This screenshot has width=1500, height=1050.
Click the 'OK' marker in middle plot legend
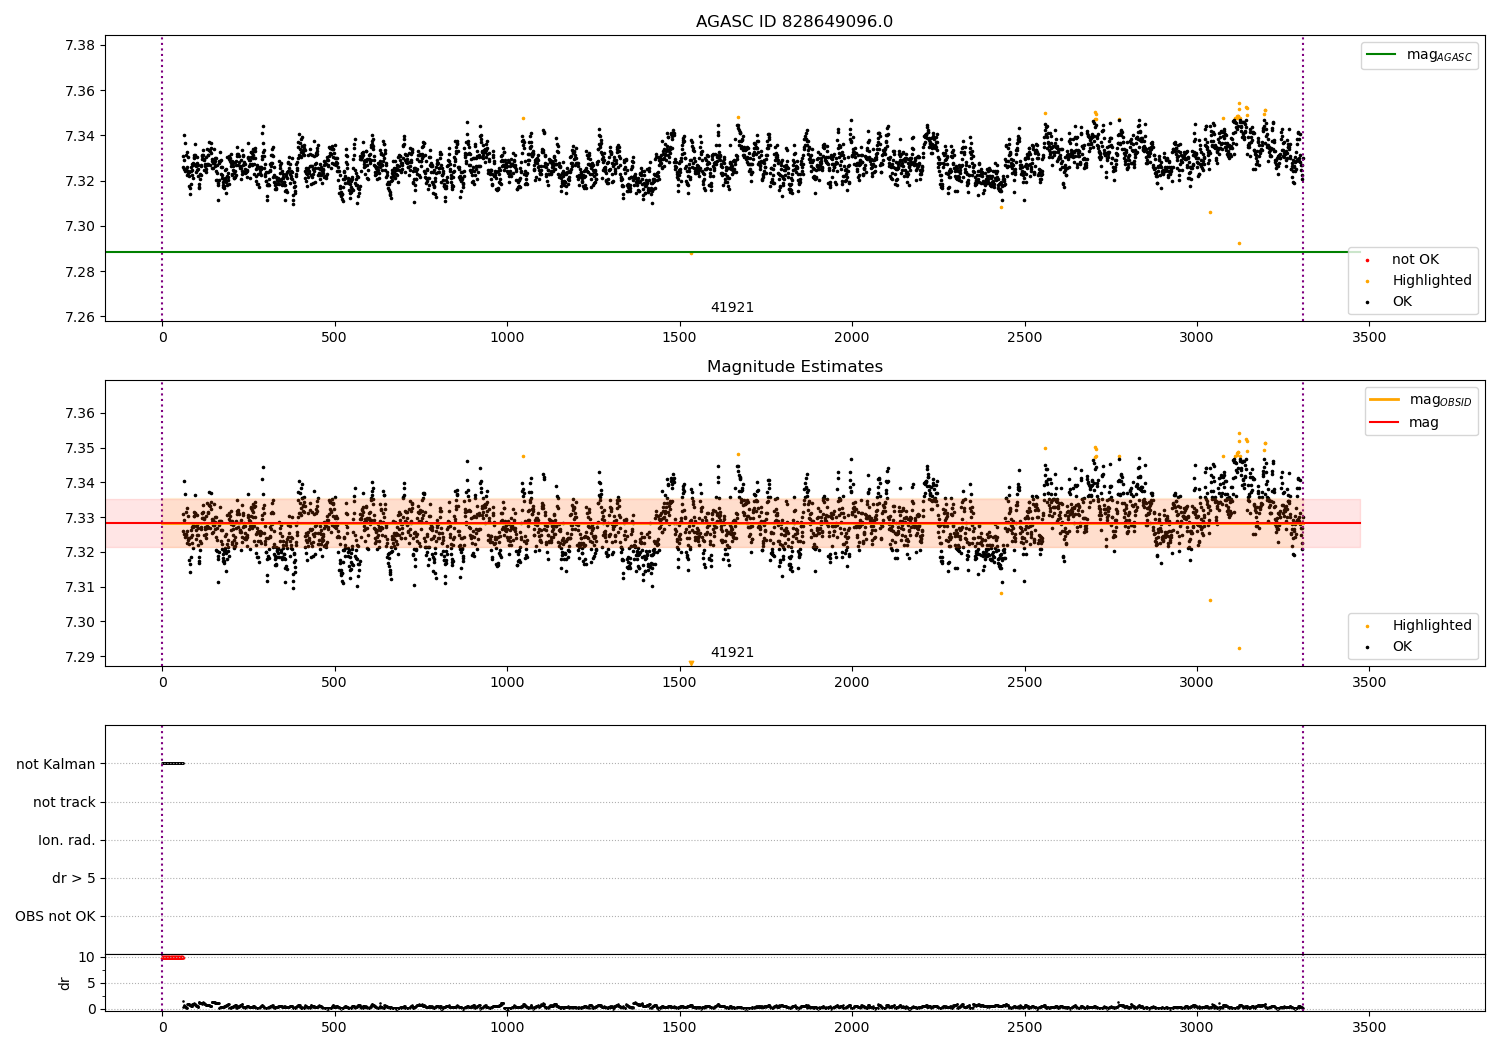pos(1367,647)
